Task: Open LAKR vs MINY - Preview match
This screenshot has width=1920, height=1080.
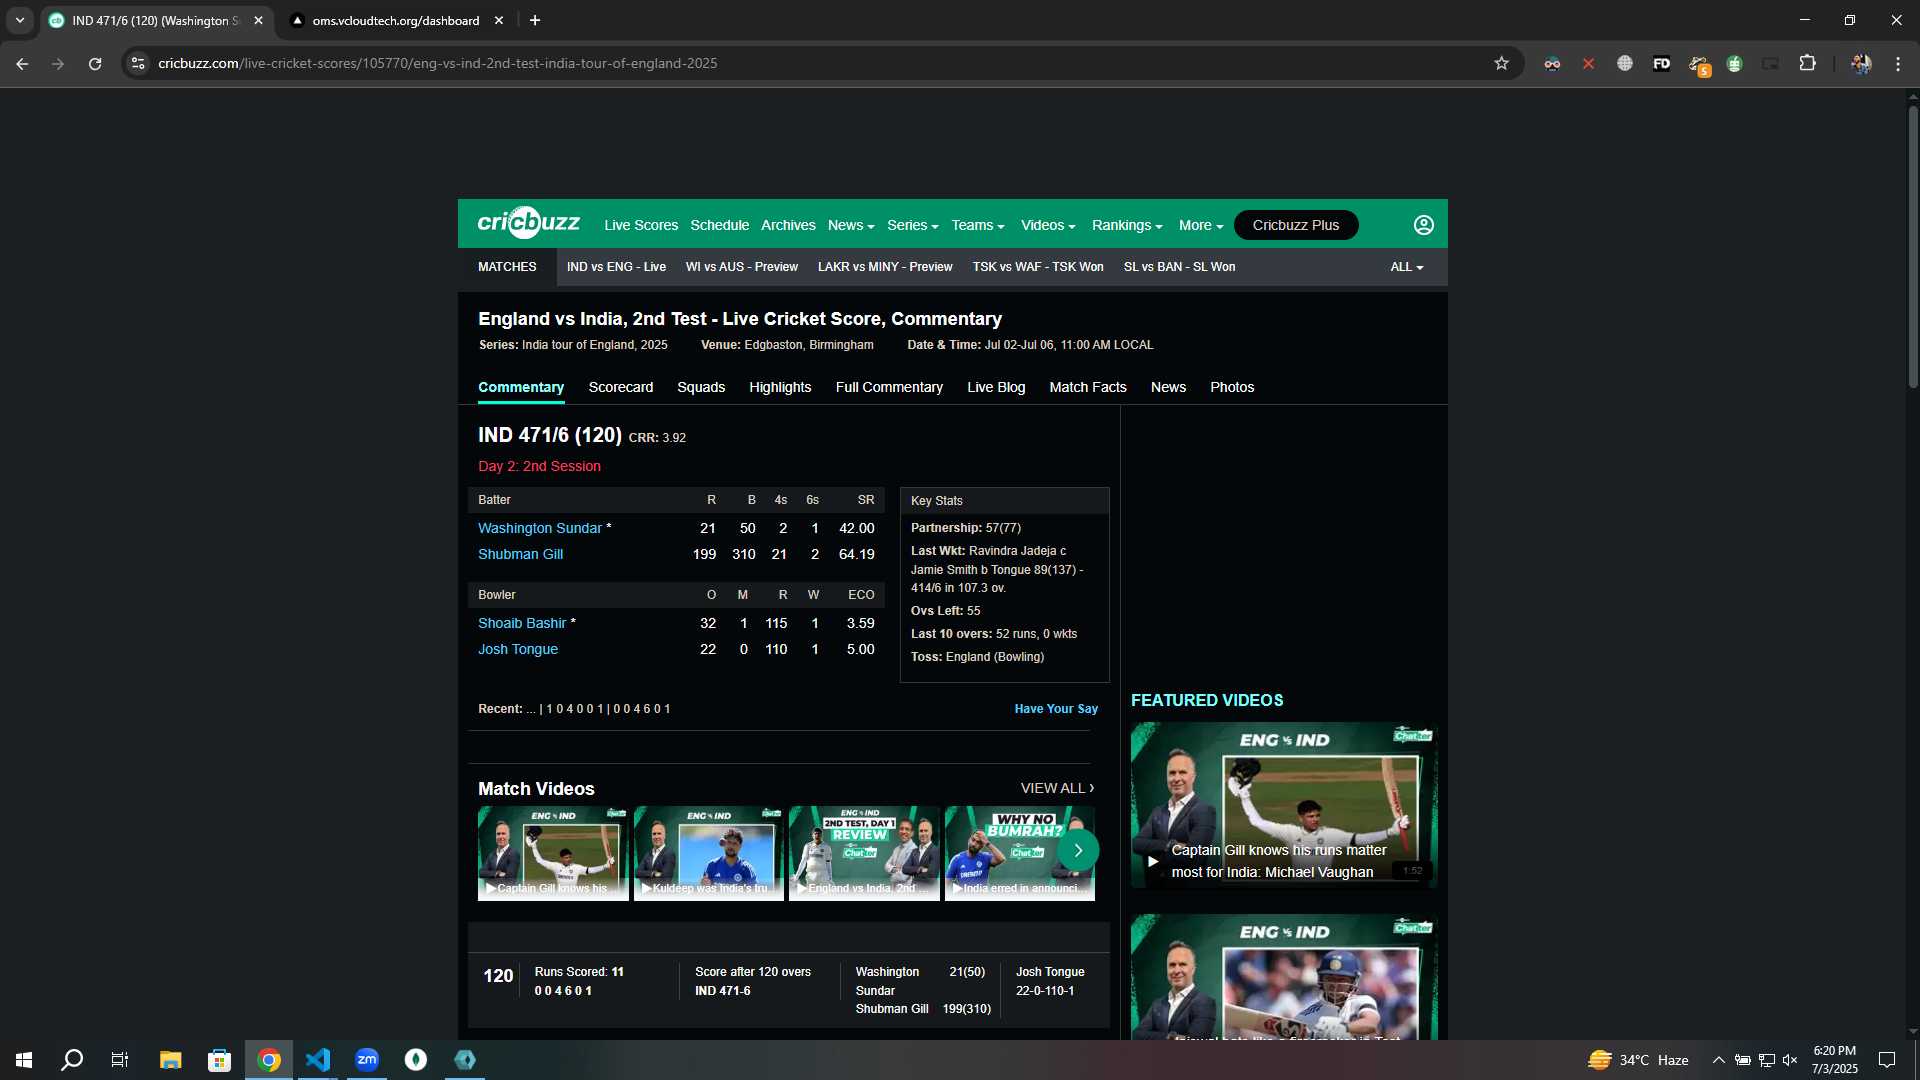Action: (885, 267)
